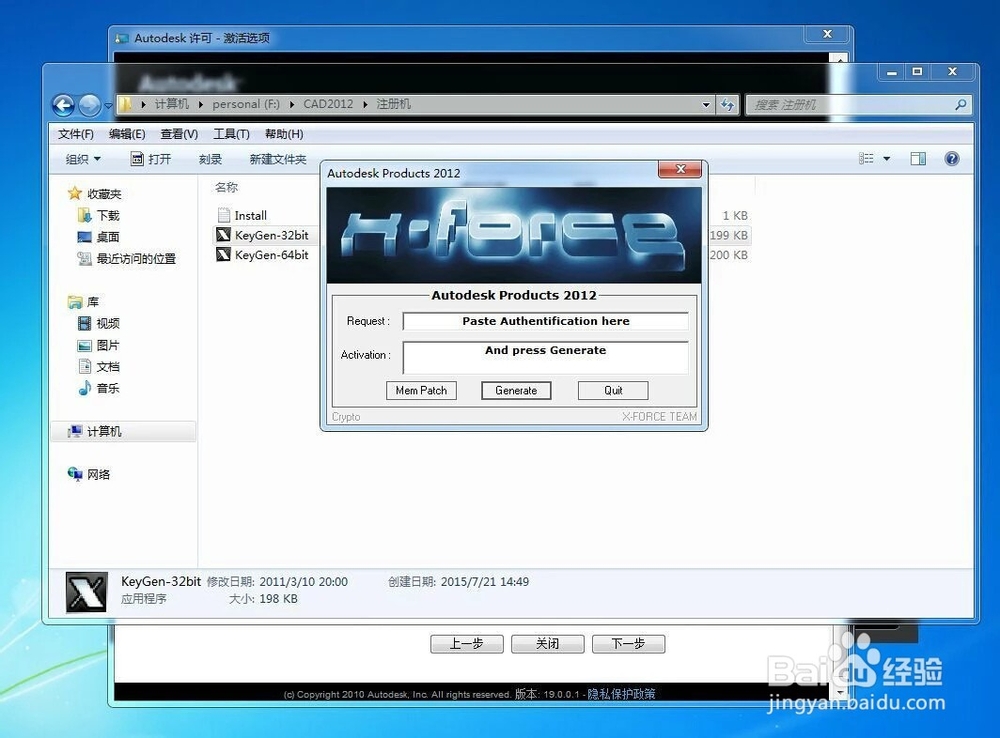Close the Autodesk Products 2012 dialog
Image resolution: width=1000 pixels, height=738 pixels.
coord(680,169)
